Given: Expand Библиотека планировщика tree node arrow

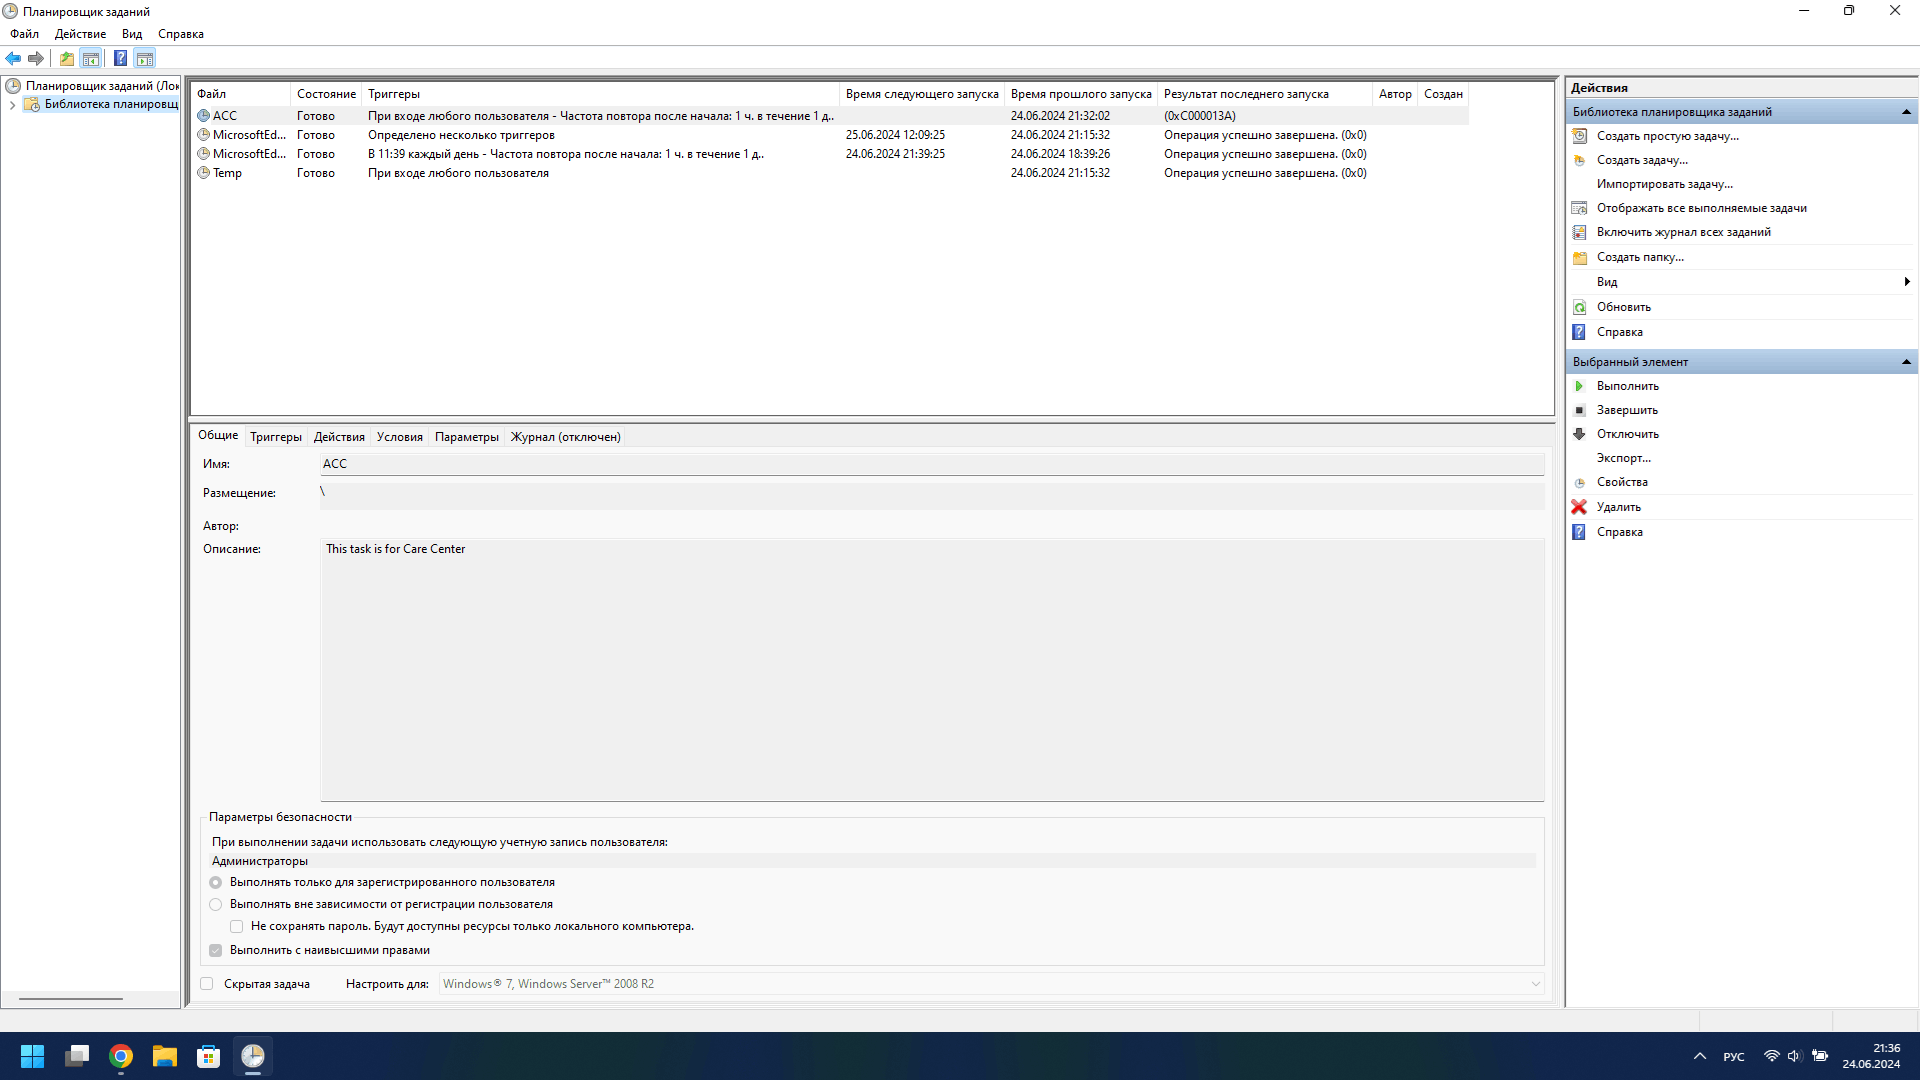Looking at the screenshot, I should pos(12,105).
